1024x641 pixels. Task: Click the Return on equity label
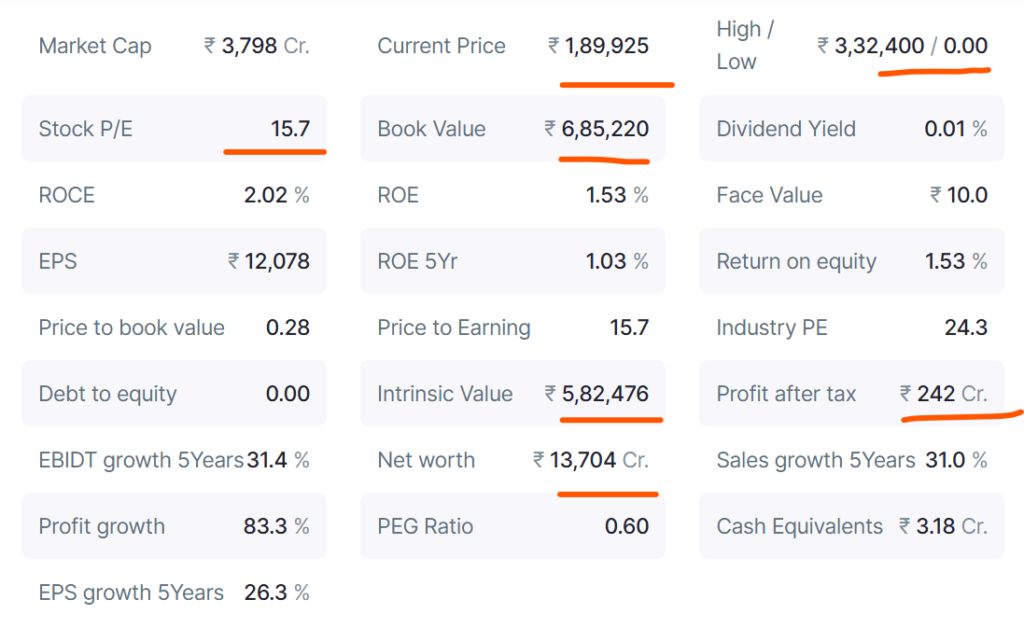tap(796, 262)
